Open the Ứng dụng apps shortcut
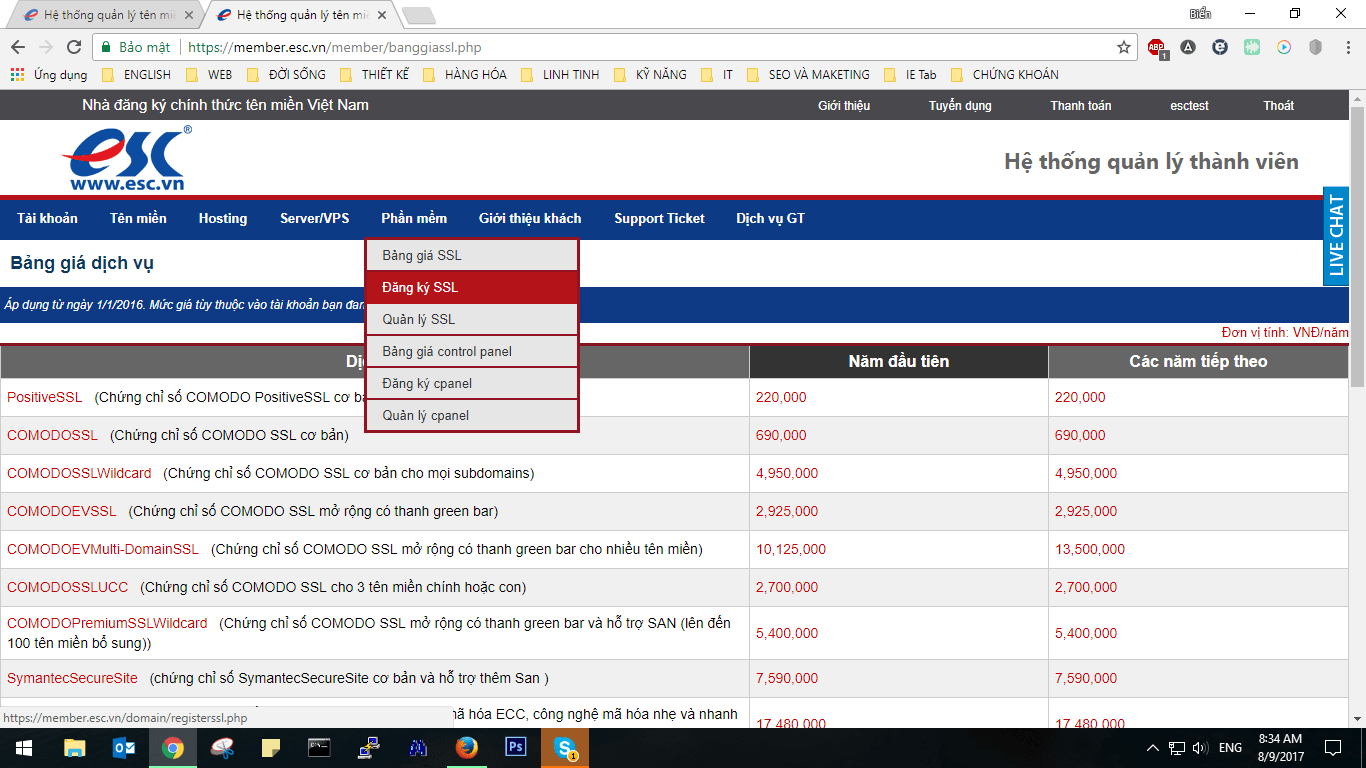 point(49,75)
